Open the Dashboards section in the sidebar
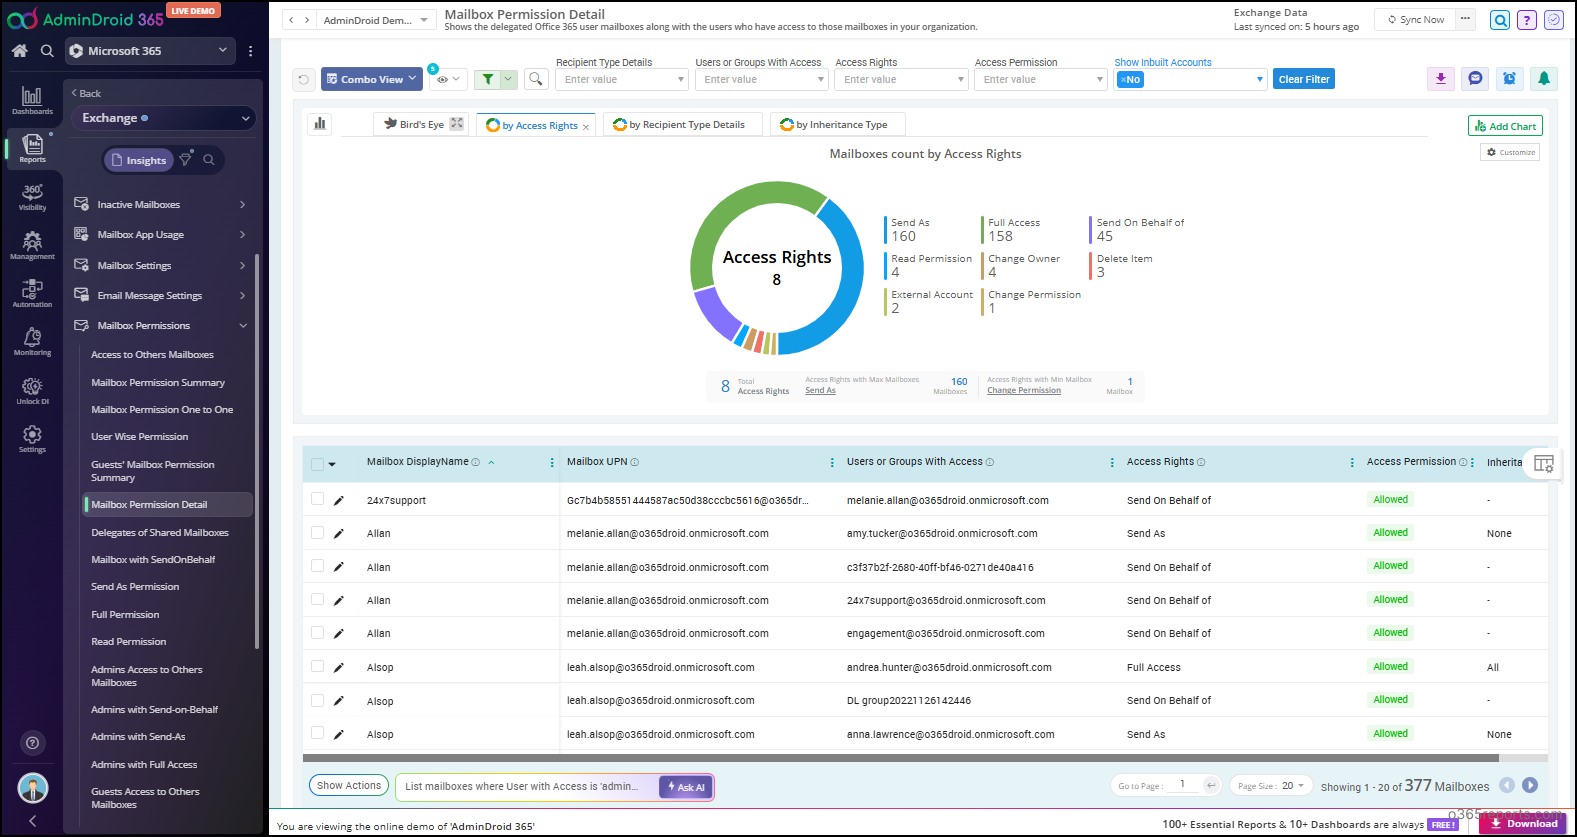 (x=32, y=100)
